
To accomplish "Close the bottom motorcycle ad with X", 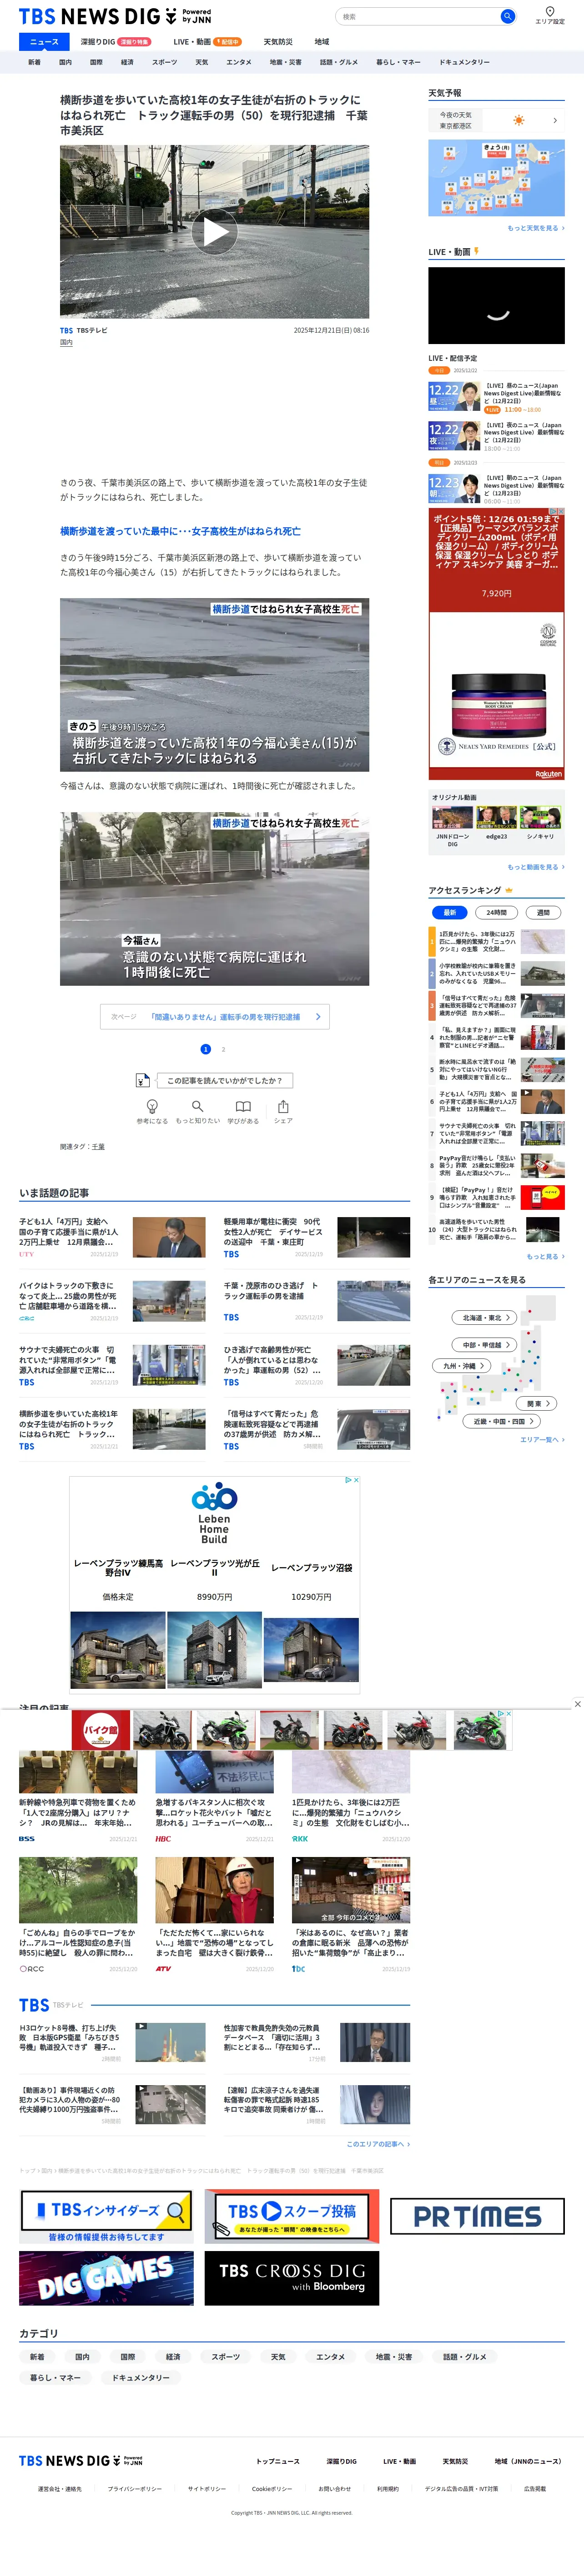I will tap(577, 1704).
